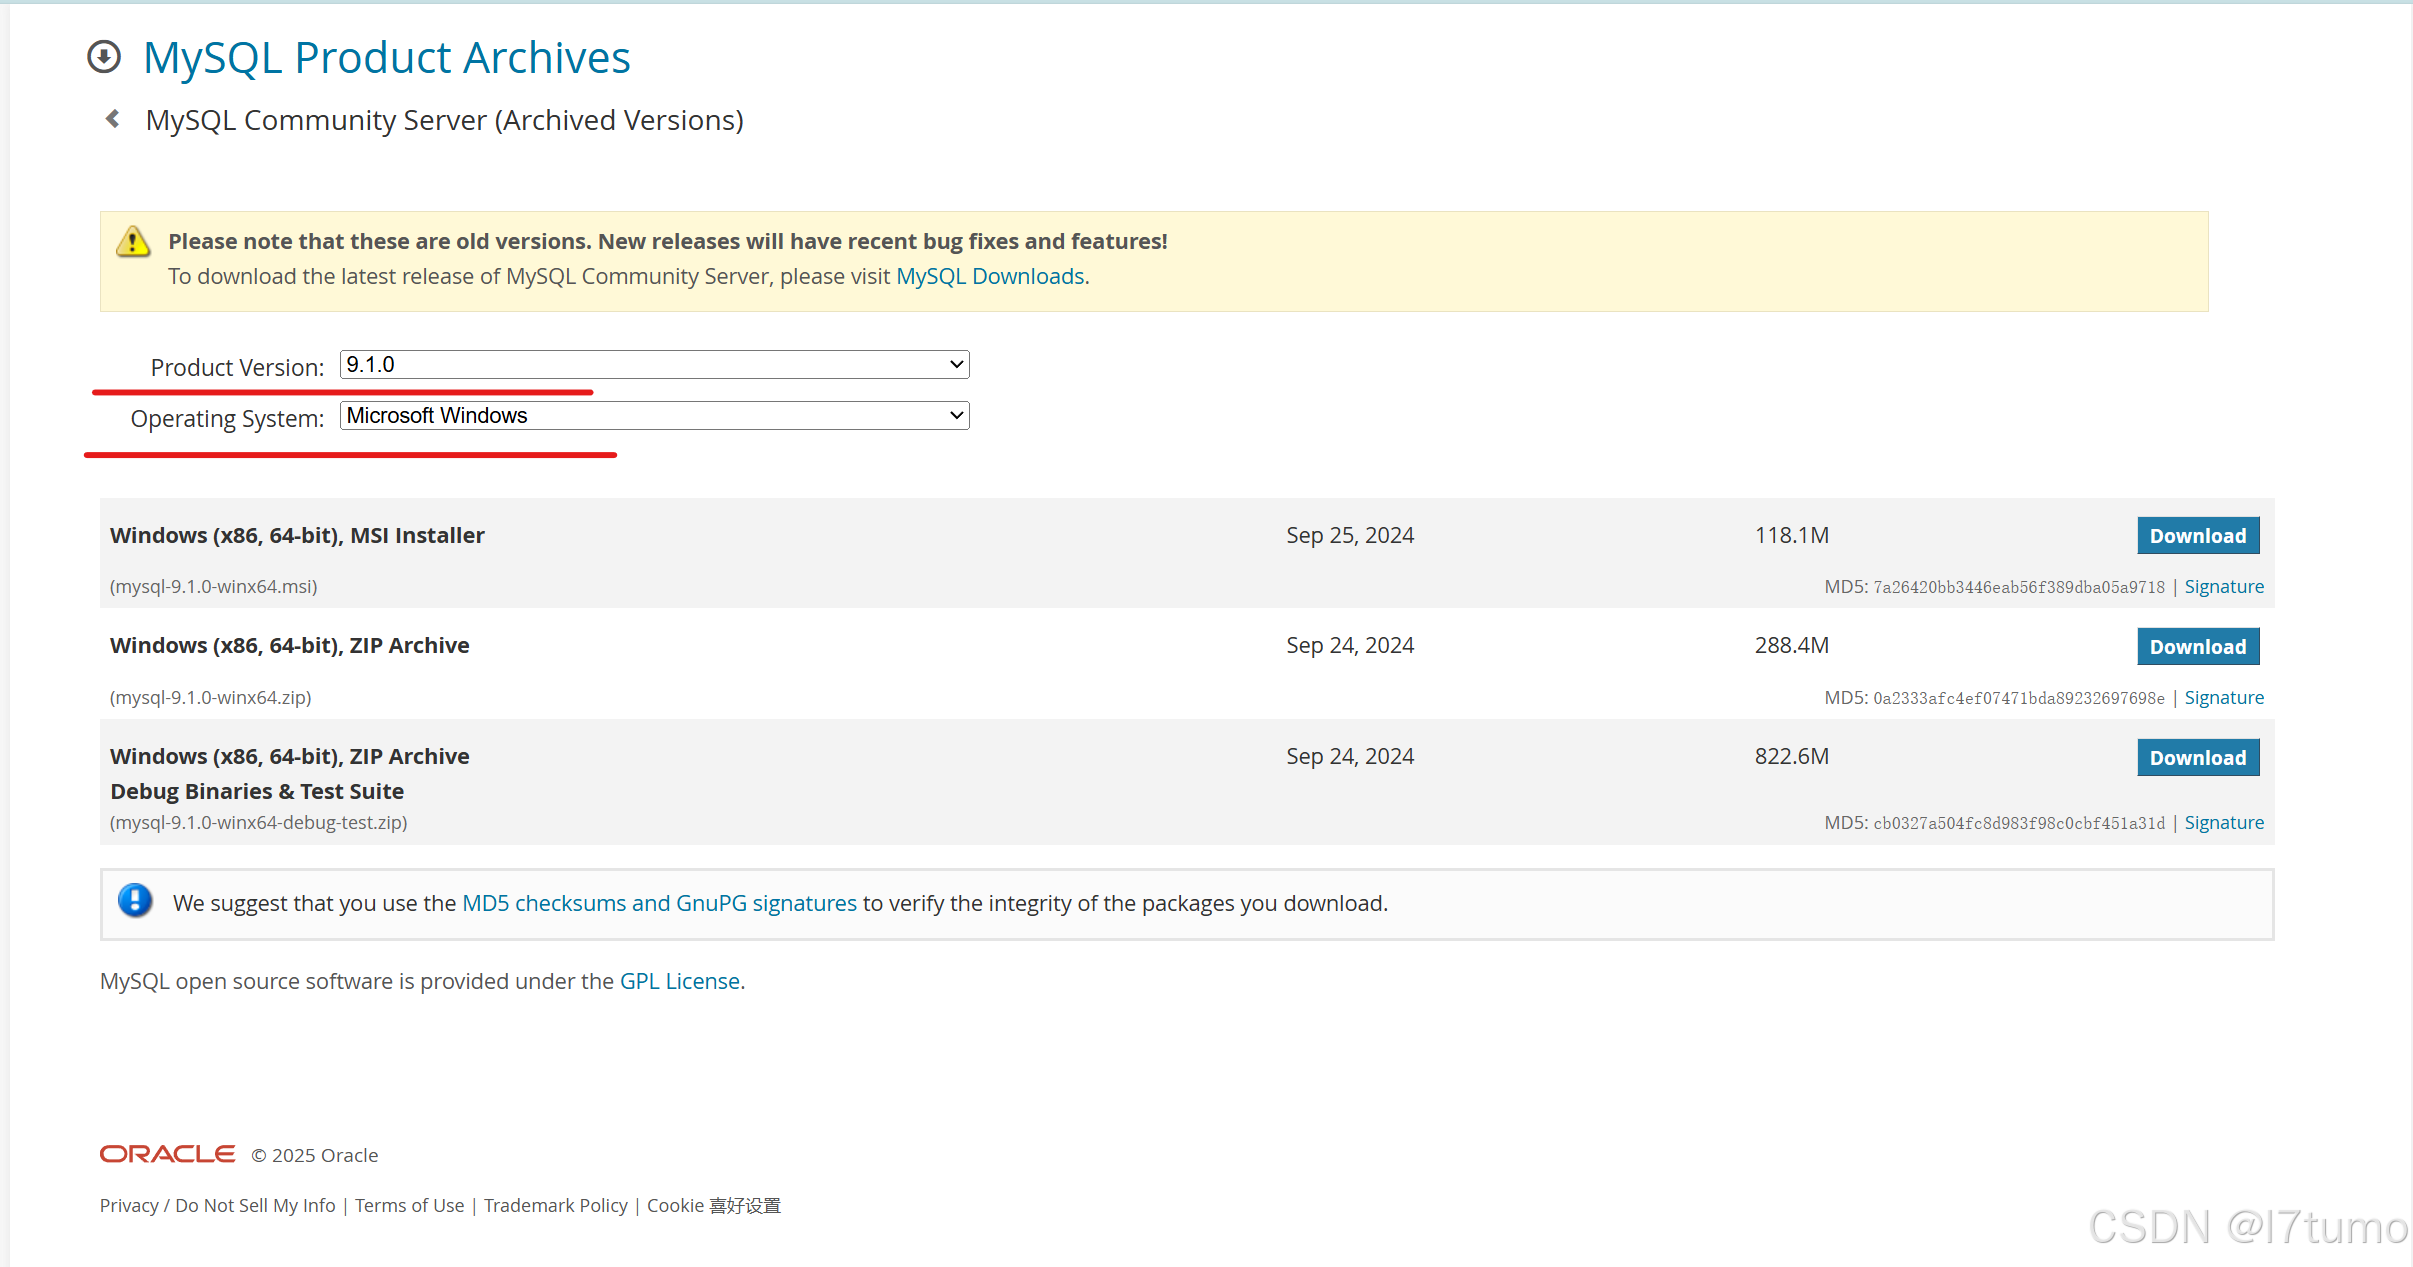The image size is (2413, 1267).
Task: Open MD5 checksums and GnuPG signatures link
Action: point(659,903)
